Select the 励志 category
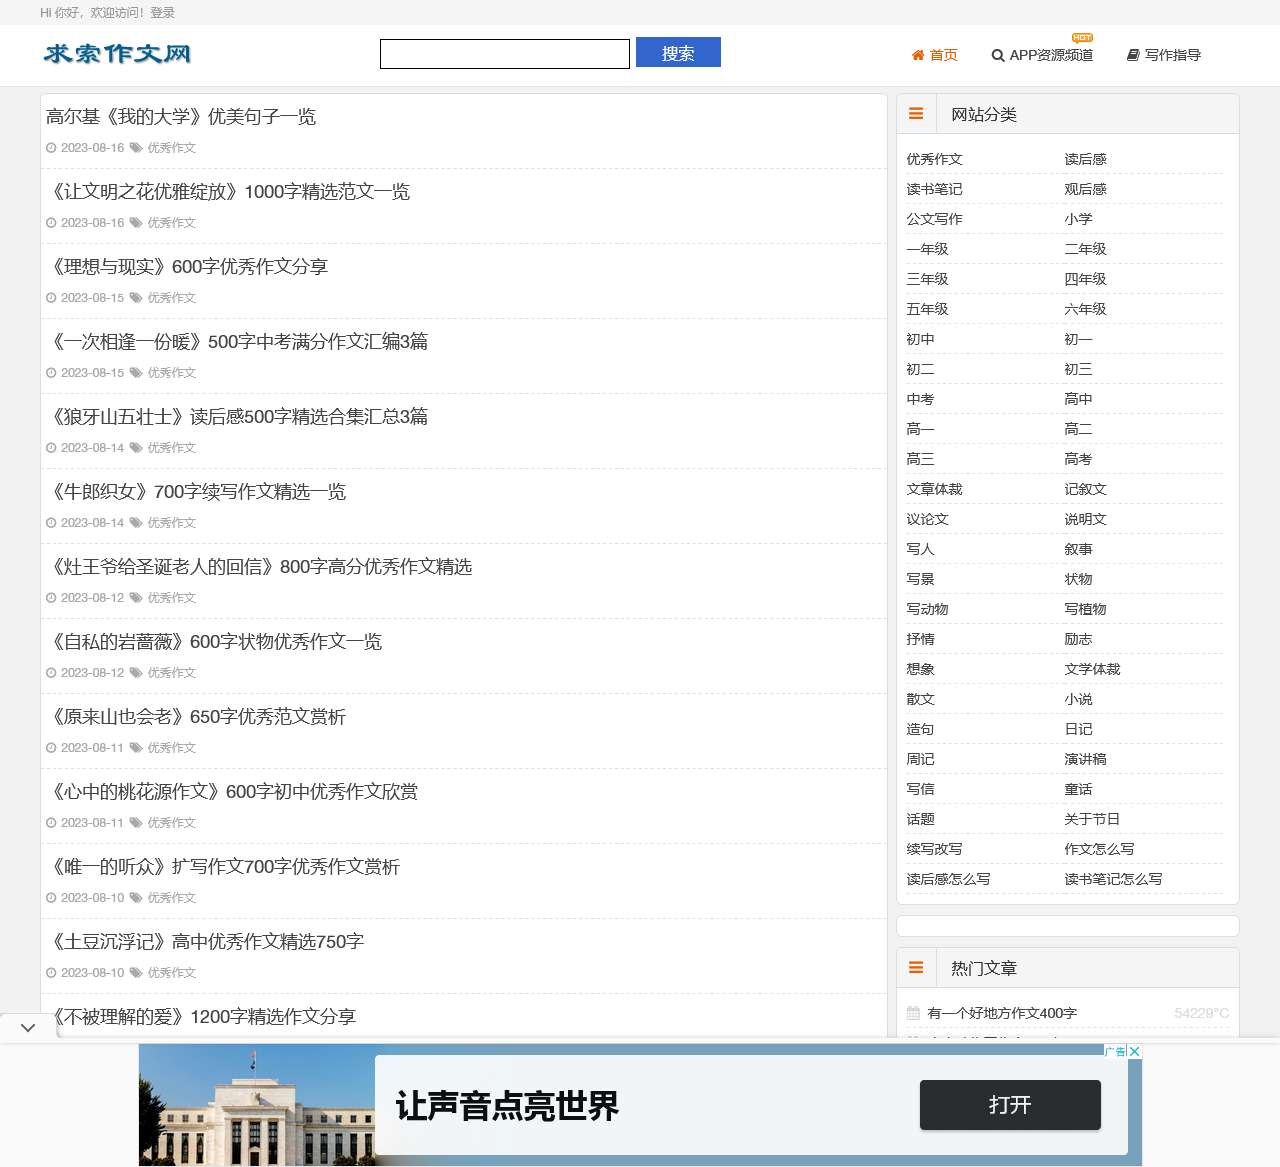This screenshot has height=1167, width=1280. point(1078,639)
